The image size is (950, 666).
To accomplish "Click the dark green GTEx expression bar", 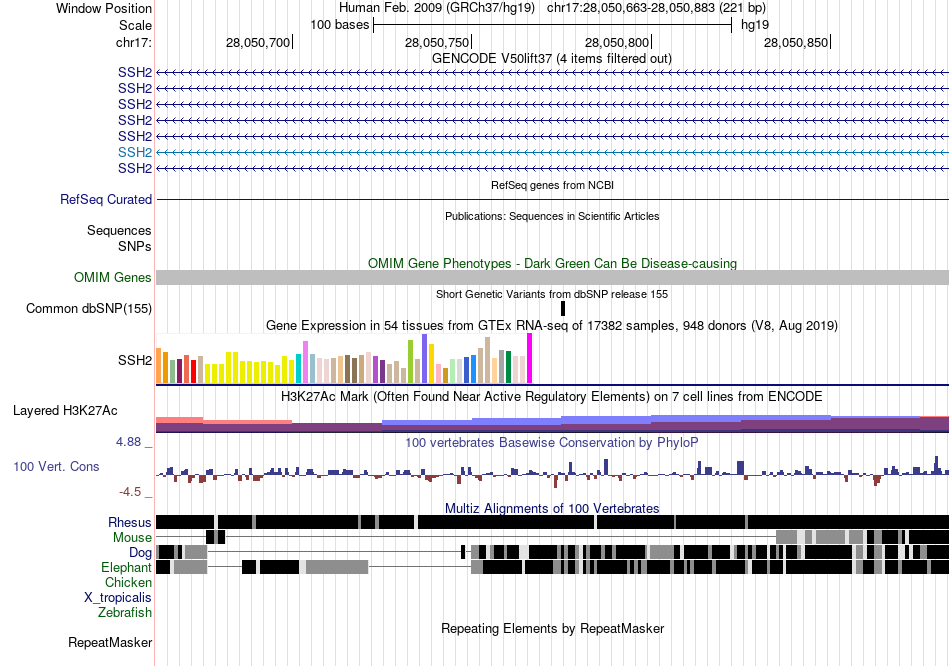I will (508, 367).
